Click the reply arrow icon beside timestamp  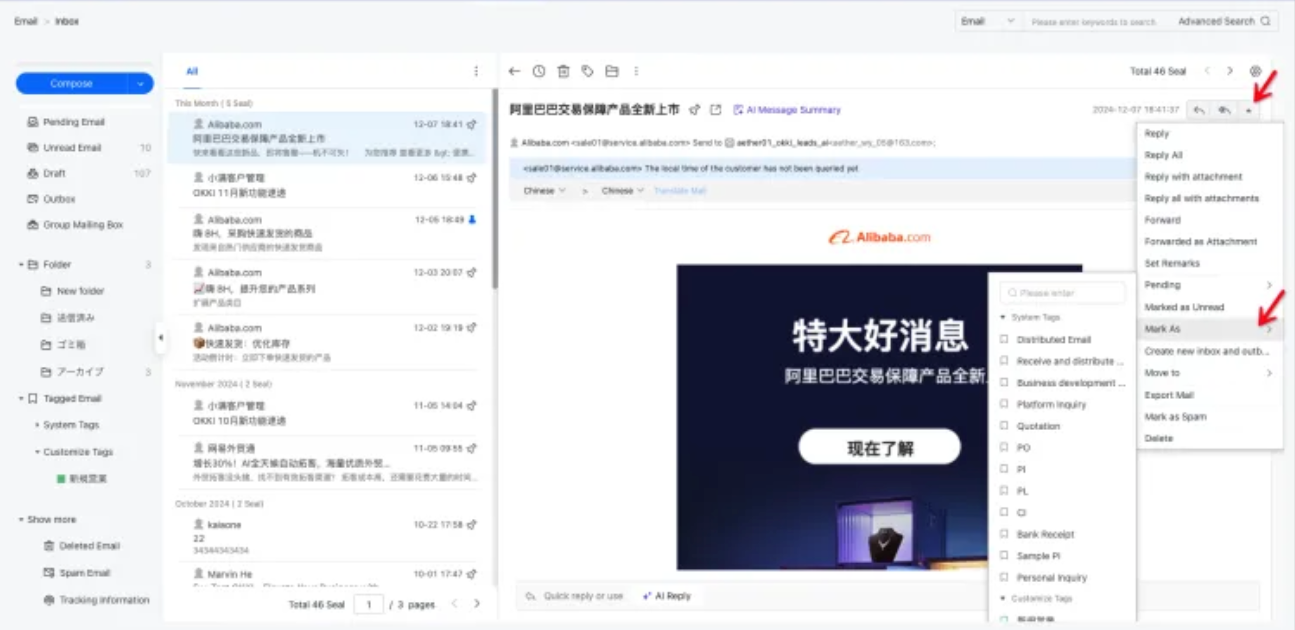[1199, 110]
